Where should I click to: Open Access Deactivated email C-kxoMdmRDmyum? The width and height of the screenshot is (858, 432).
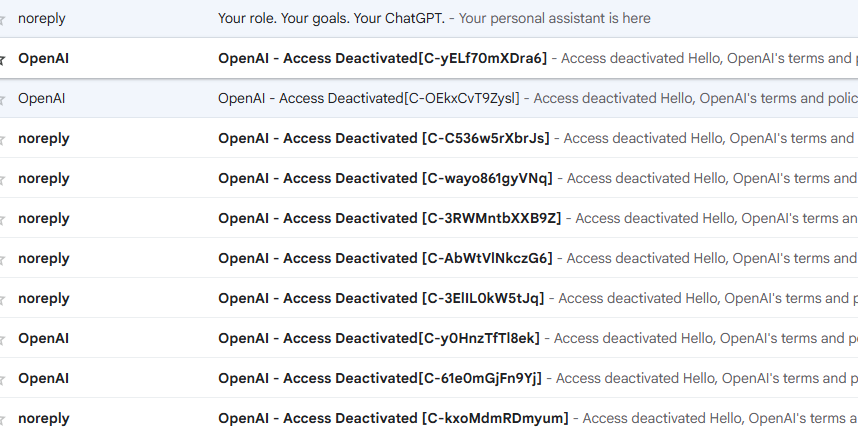(x=429, y=418)
